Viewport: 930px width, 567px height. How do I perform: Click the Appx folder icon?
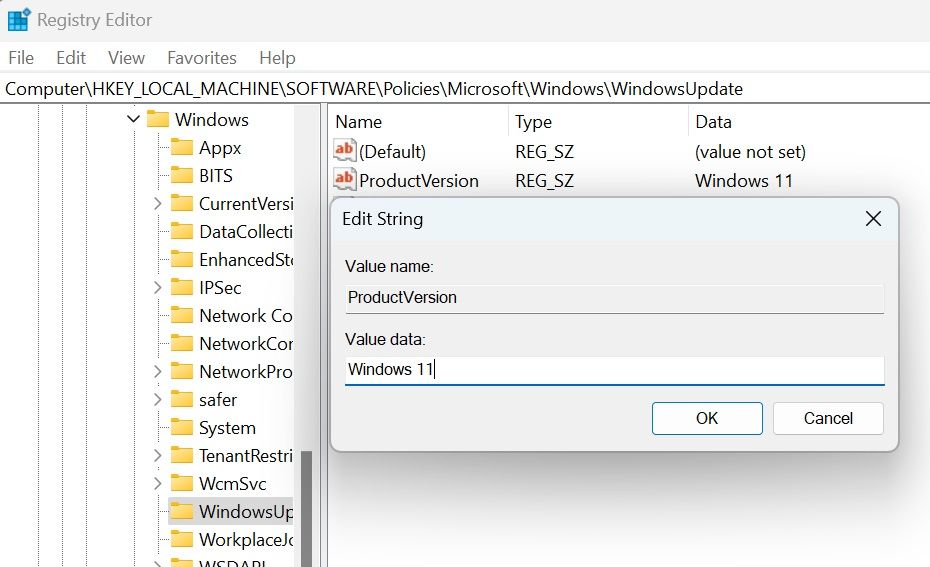(x=181, y=147)
